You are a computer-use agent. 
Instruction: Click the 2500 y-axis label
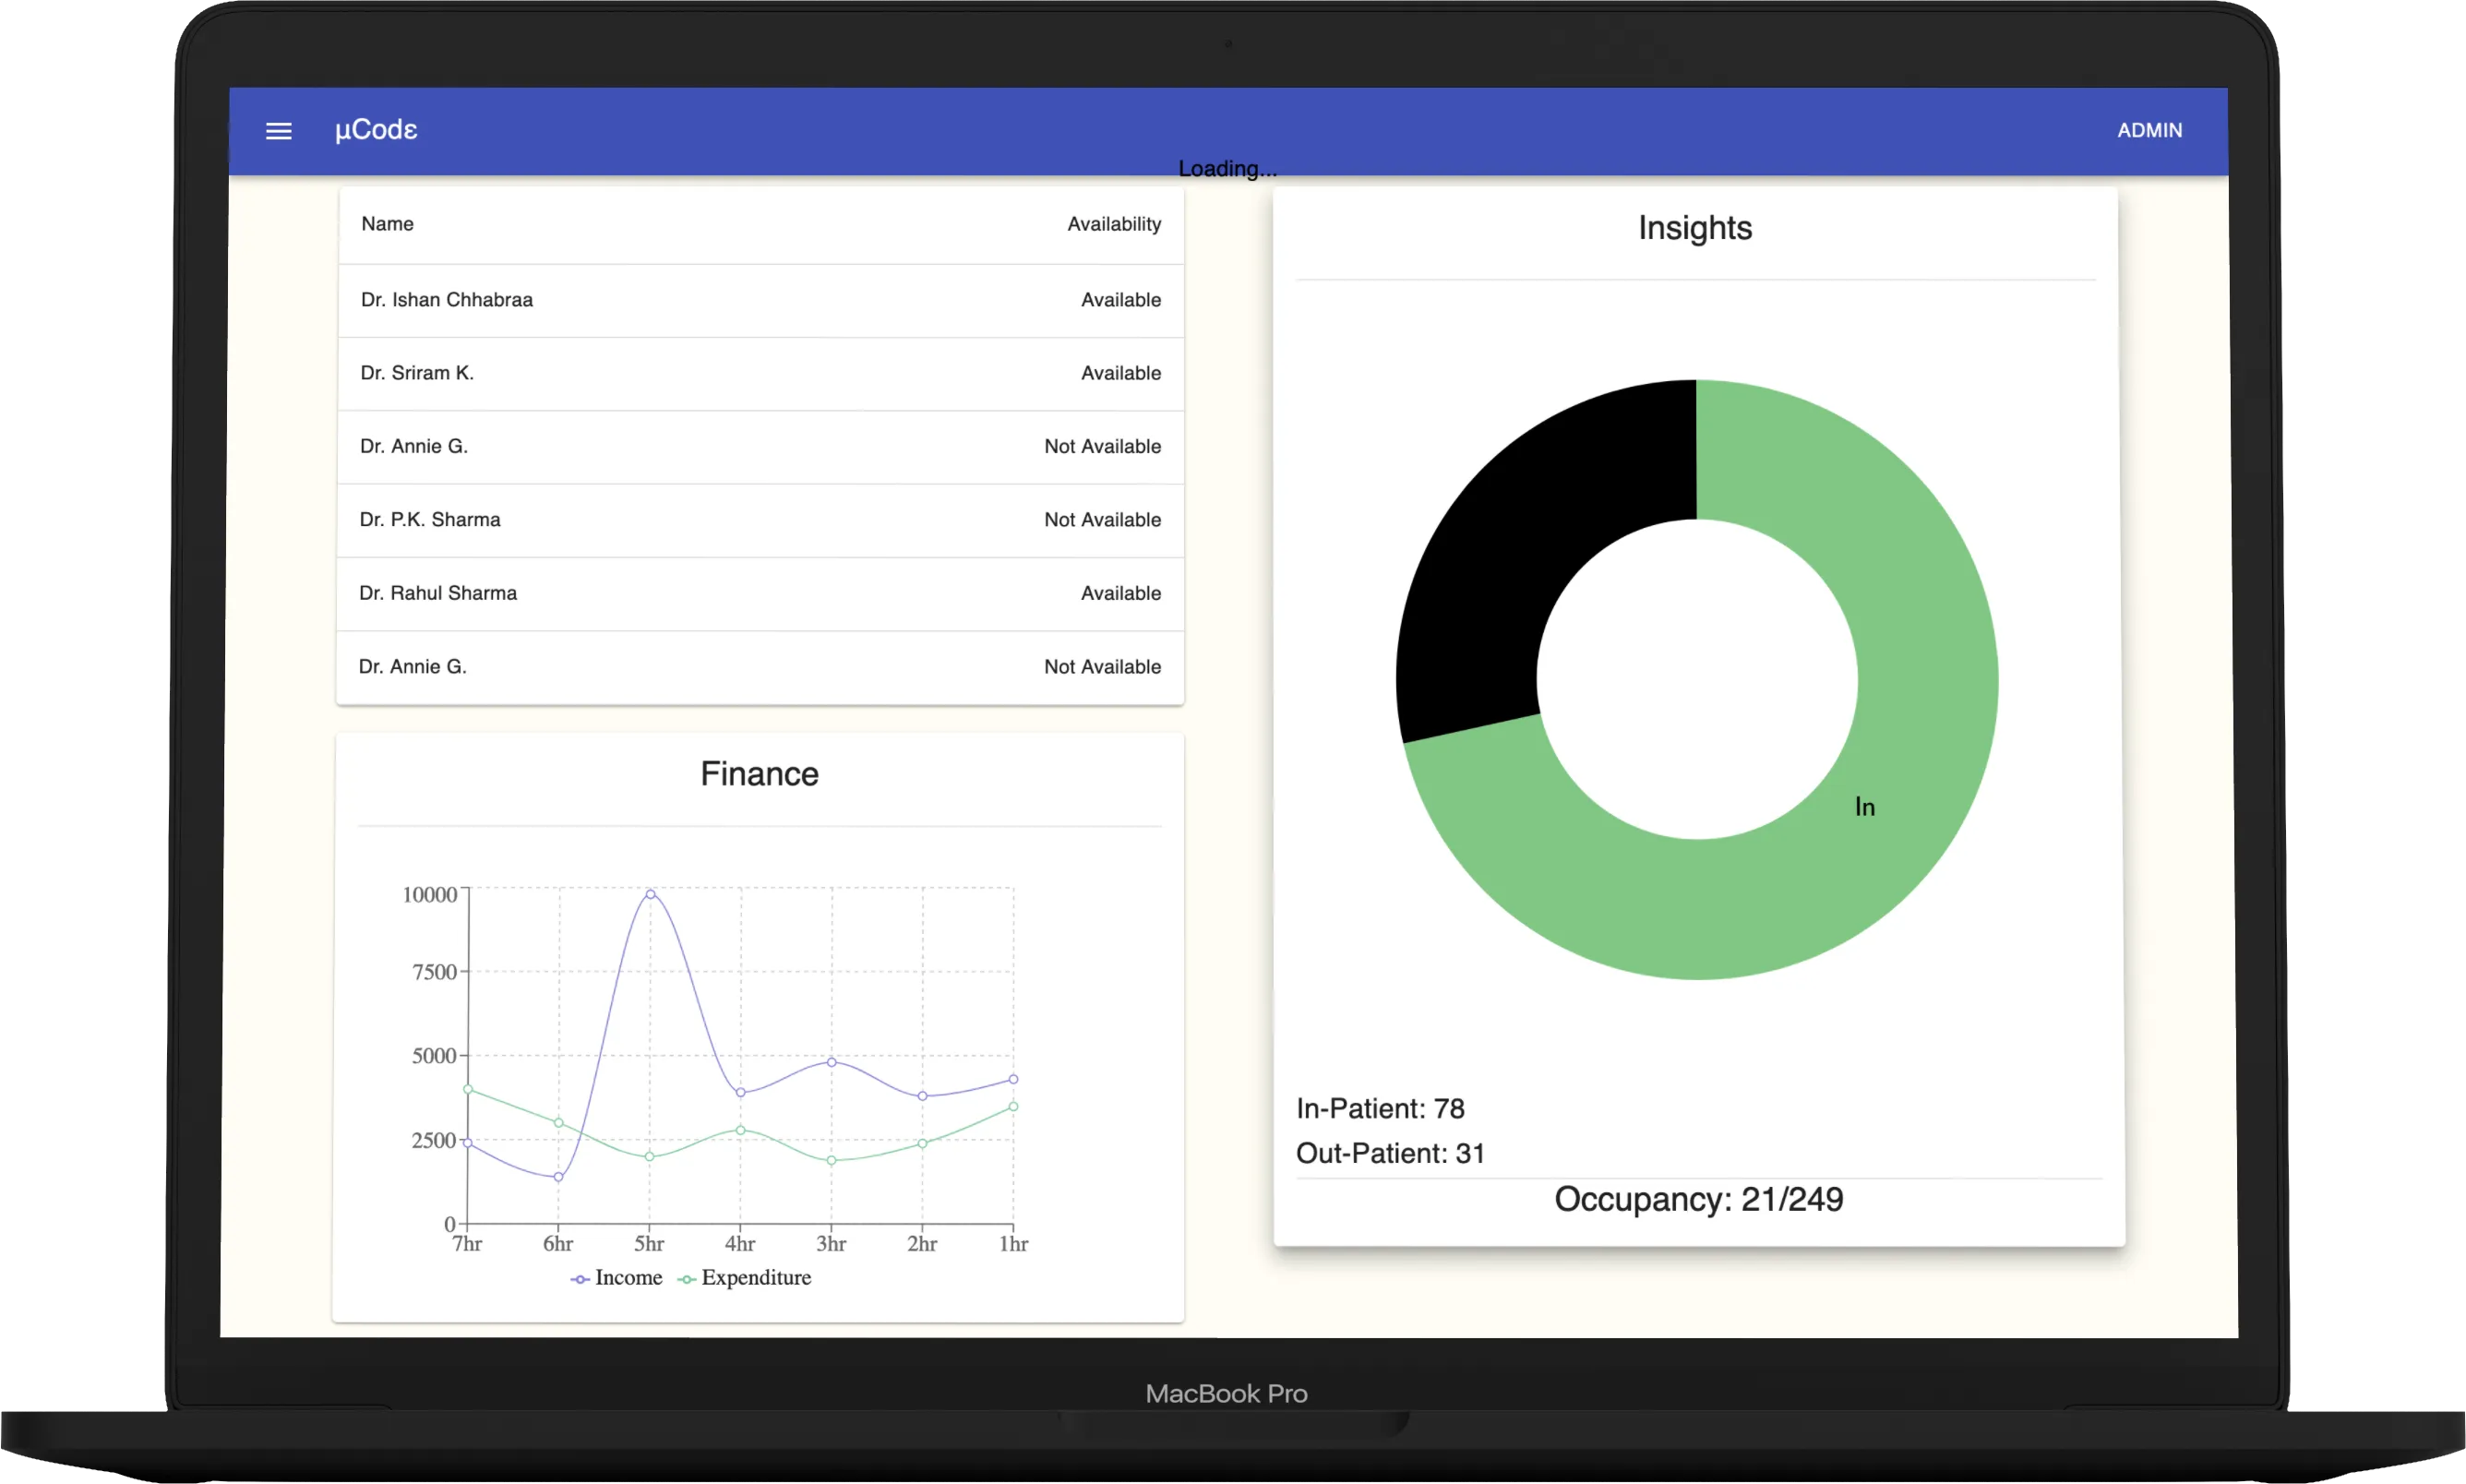(434, 1141)
